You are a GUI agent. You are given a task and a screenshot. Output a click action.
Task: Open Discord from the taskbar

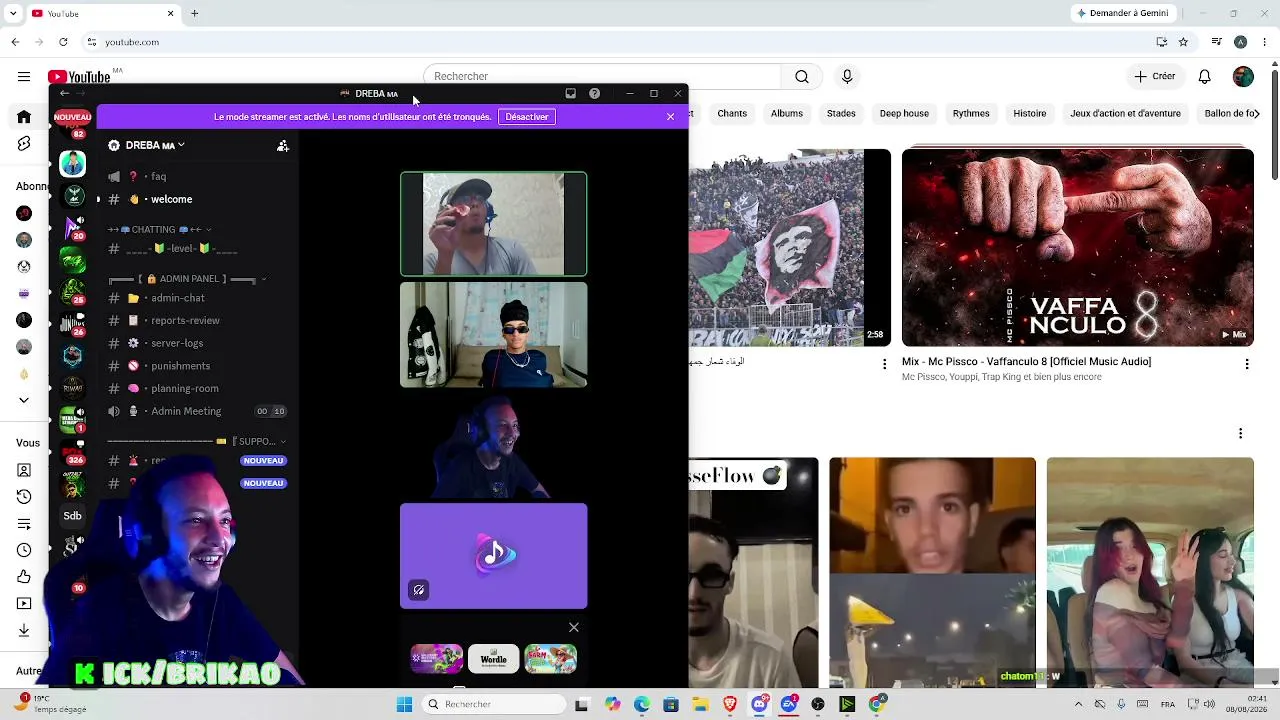(x=760, y=705)
